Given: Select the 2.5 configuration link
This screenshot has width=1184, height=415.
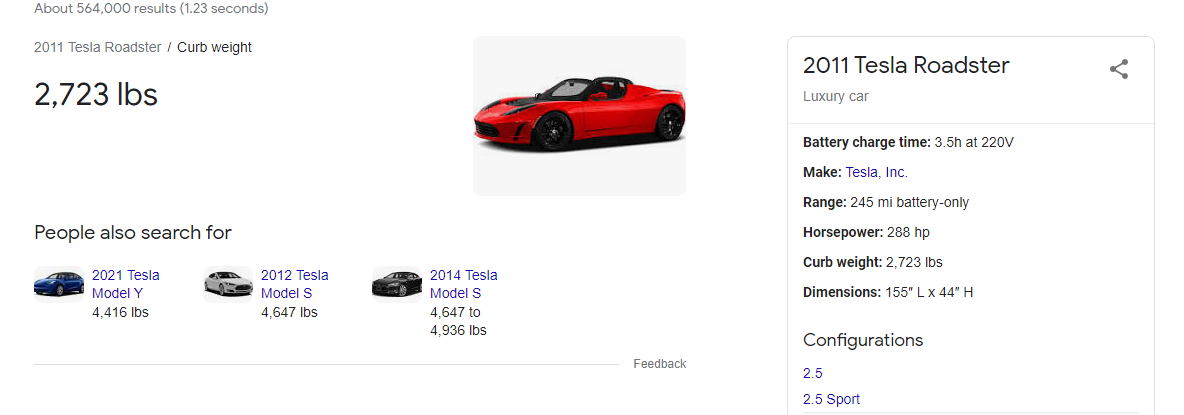Looking at the screenshot, I should (x=812, y=373).
